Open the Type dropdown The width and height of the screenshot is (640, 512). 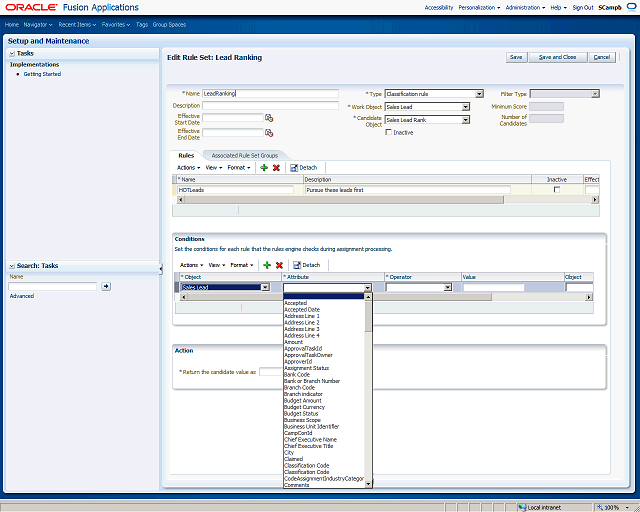tap(479, 94)
